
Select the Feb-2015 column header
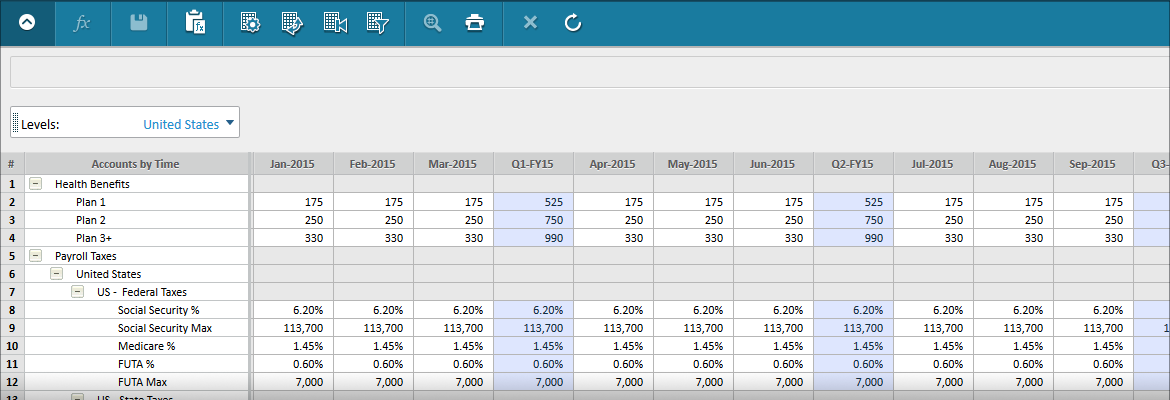(373, 164)
